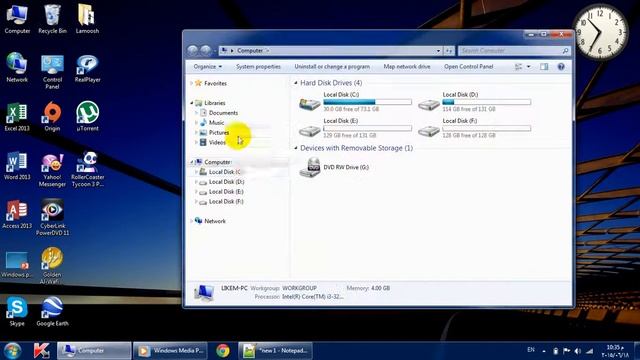
Task: Click the Explorer back navigation arrow
Action: tap(193, 51)
